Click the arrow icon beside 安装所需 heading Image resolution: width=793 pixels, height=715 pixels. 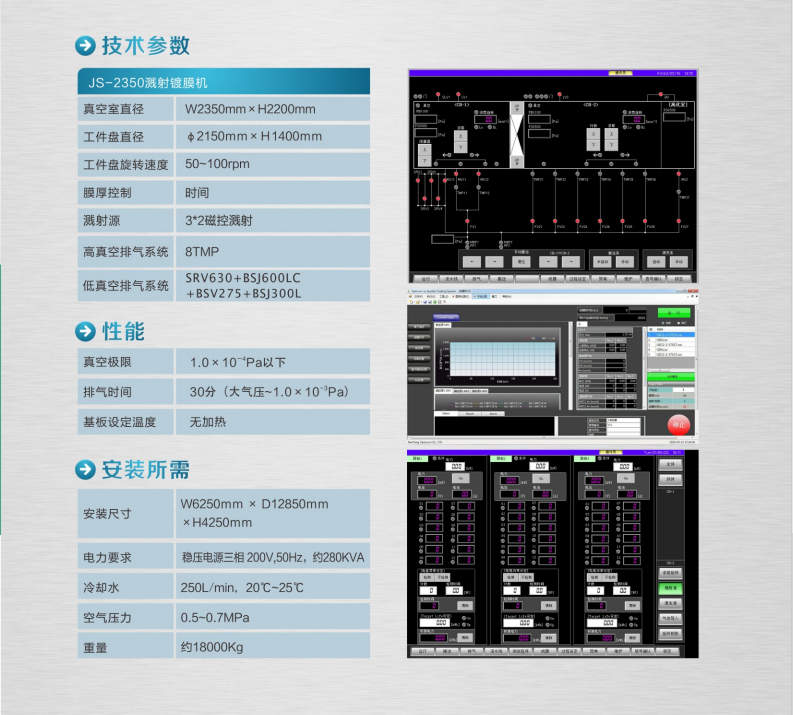85,470
